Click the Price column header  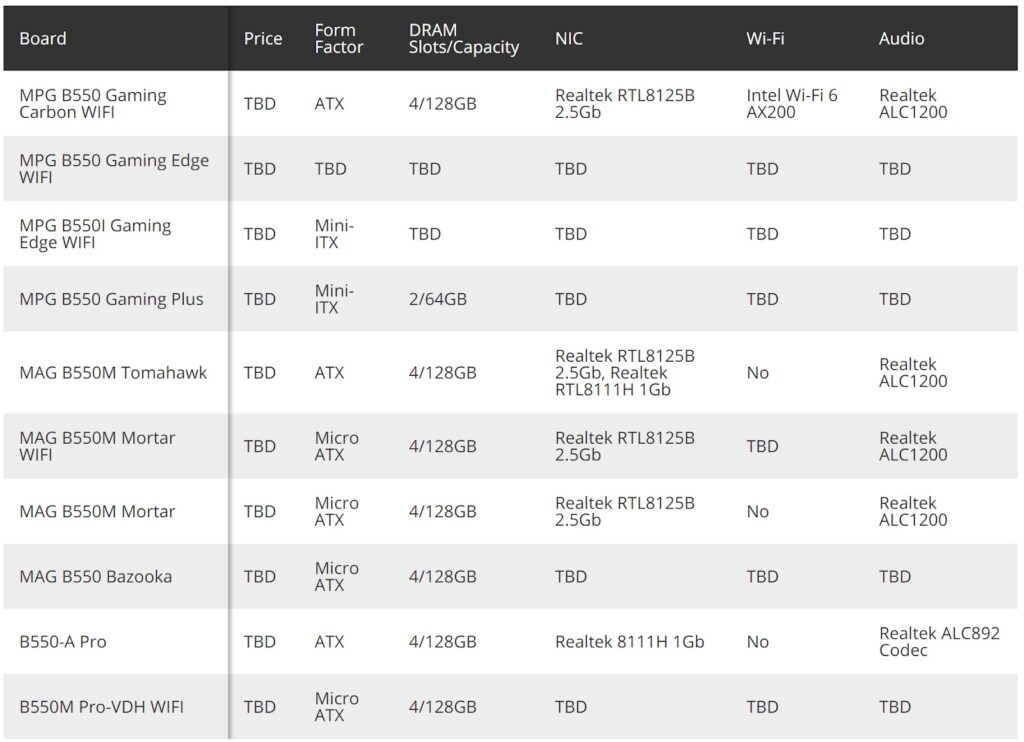[263, 39]
